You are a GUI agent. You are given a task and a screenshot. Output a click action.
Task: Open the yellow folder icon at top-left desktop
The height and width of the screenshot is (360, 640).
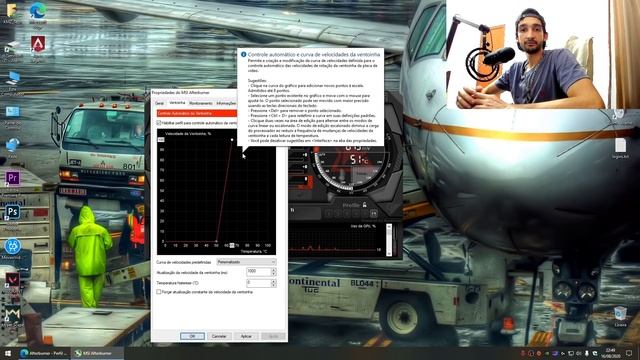click(11, 10)
